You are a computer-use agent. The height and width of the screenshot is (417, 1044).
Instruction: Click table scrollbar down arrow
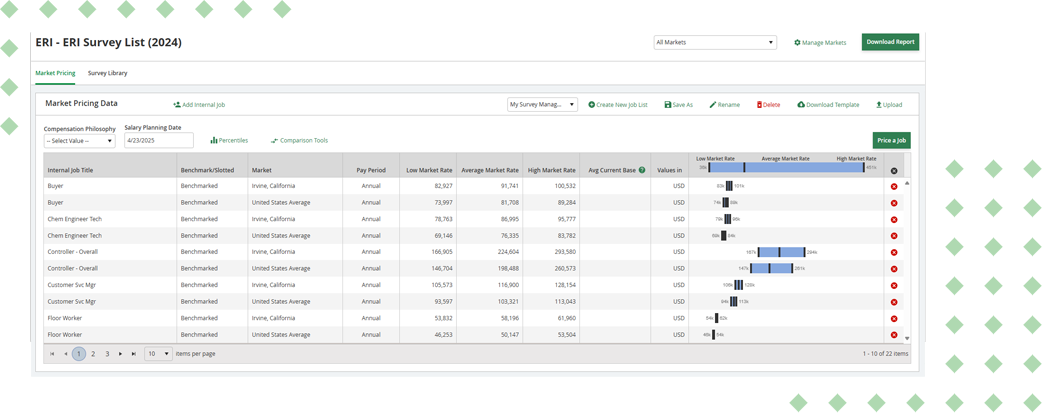click(907, 338)
